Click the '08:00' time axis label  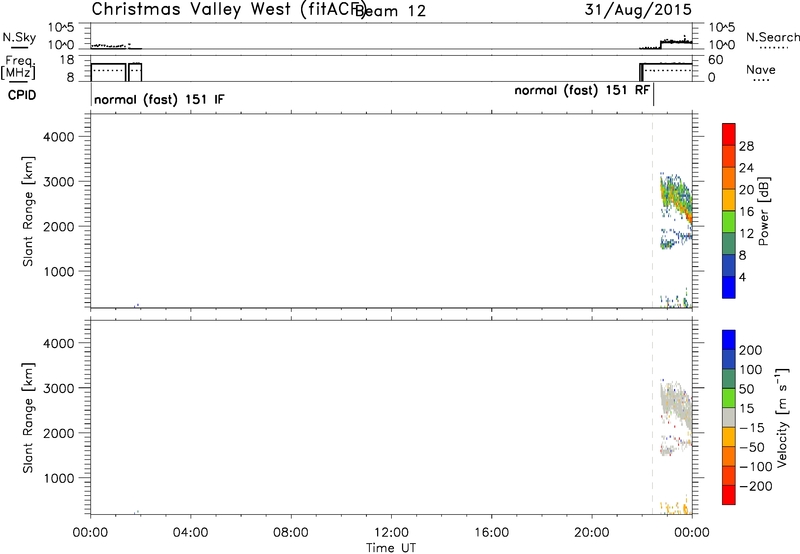tap(291, 533)
